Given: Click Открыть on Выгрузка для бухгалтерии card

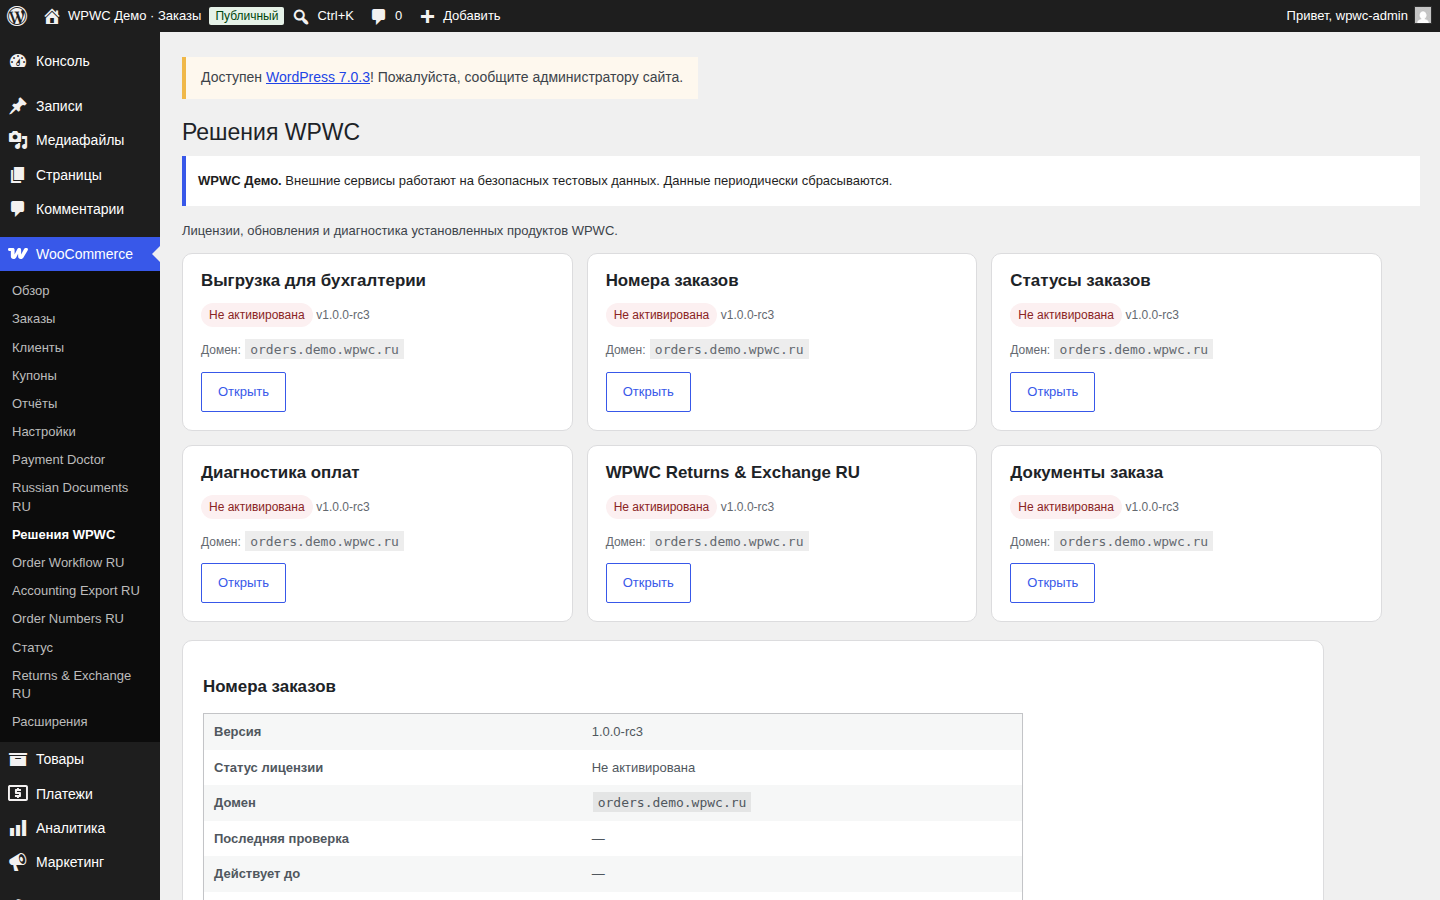Looking at the screenshot, I should click(243, 392).
